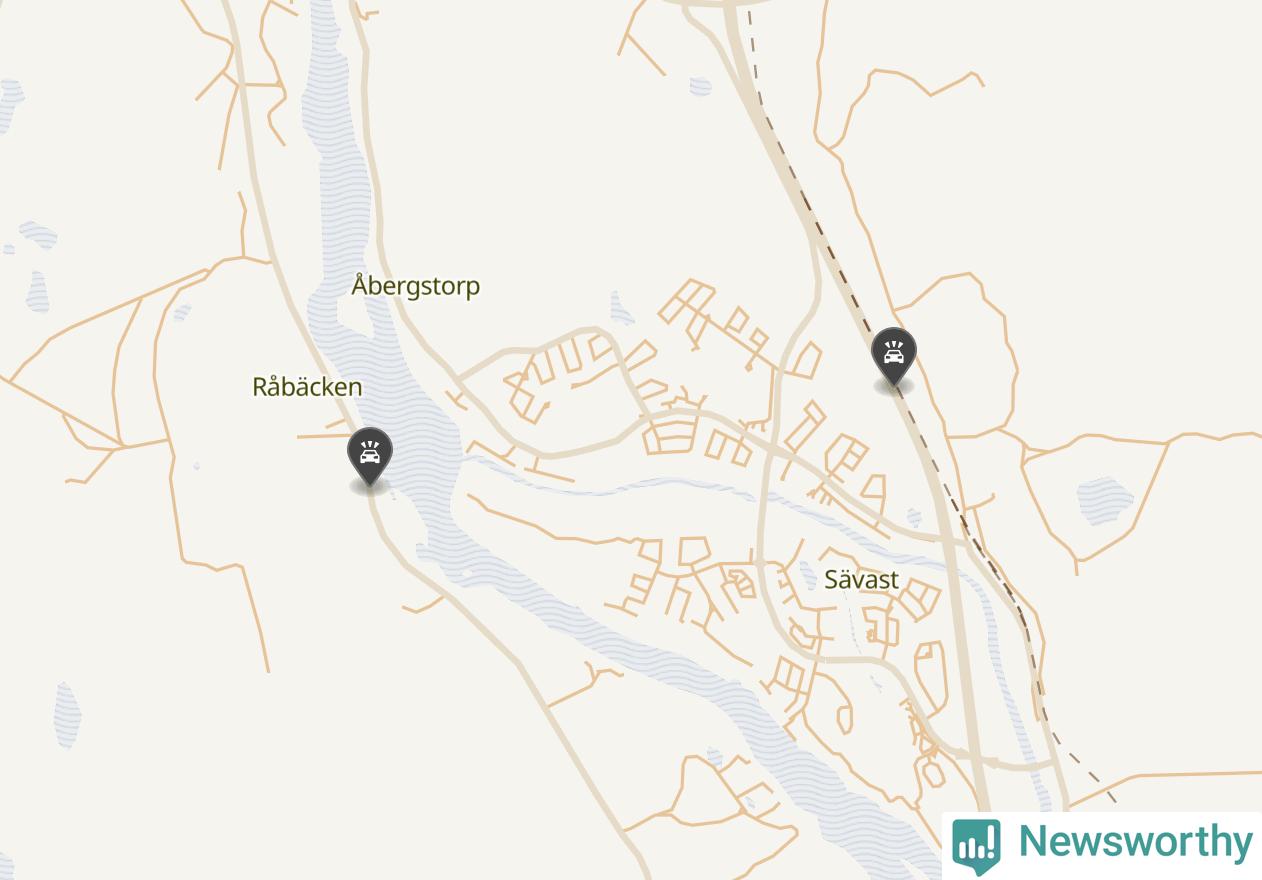Open the Newsworthy text link
Screen dimensions: 1262x880
point(1135,842)
